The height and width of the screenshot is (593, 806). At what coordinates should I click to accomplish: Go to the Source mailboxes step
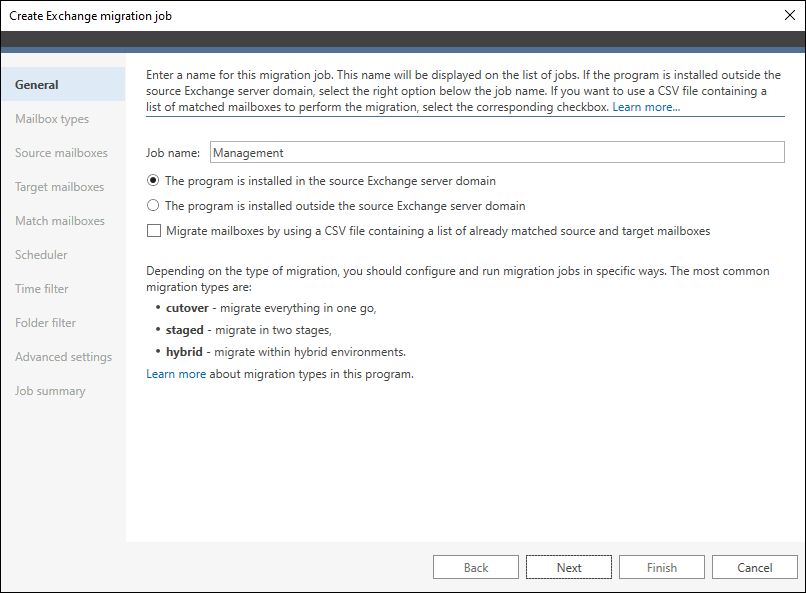pyautogui.click(x=61, y=153)
